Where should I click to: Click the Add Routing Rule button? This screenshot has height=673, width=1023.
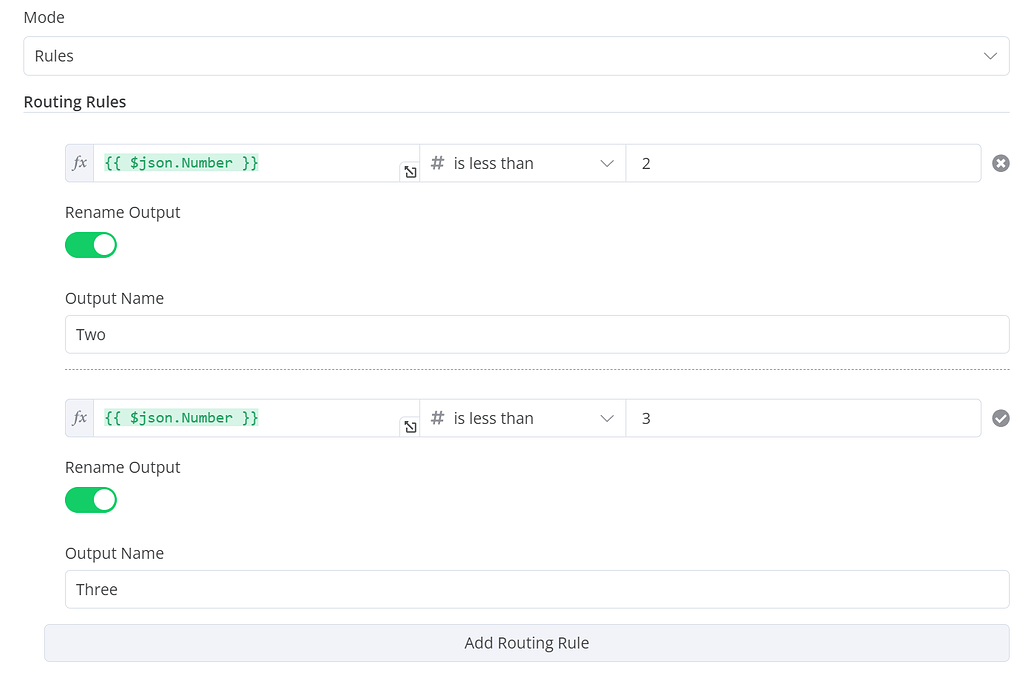[x=526, y=642]
